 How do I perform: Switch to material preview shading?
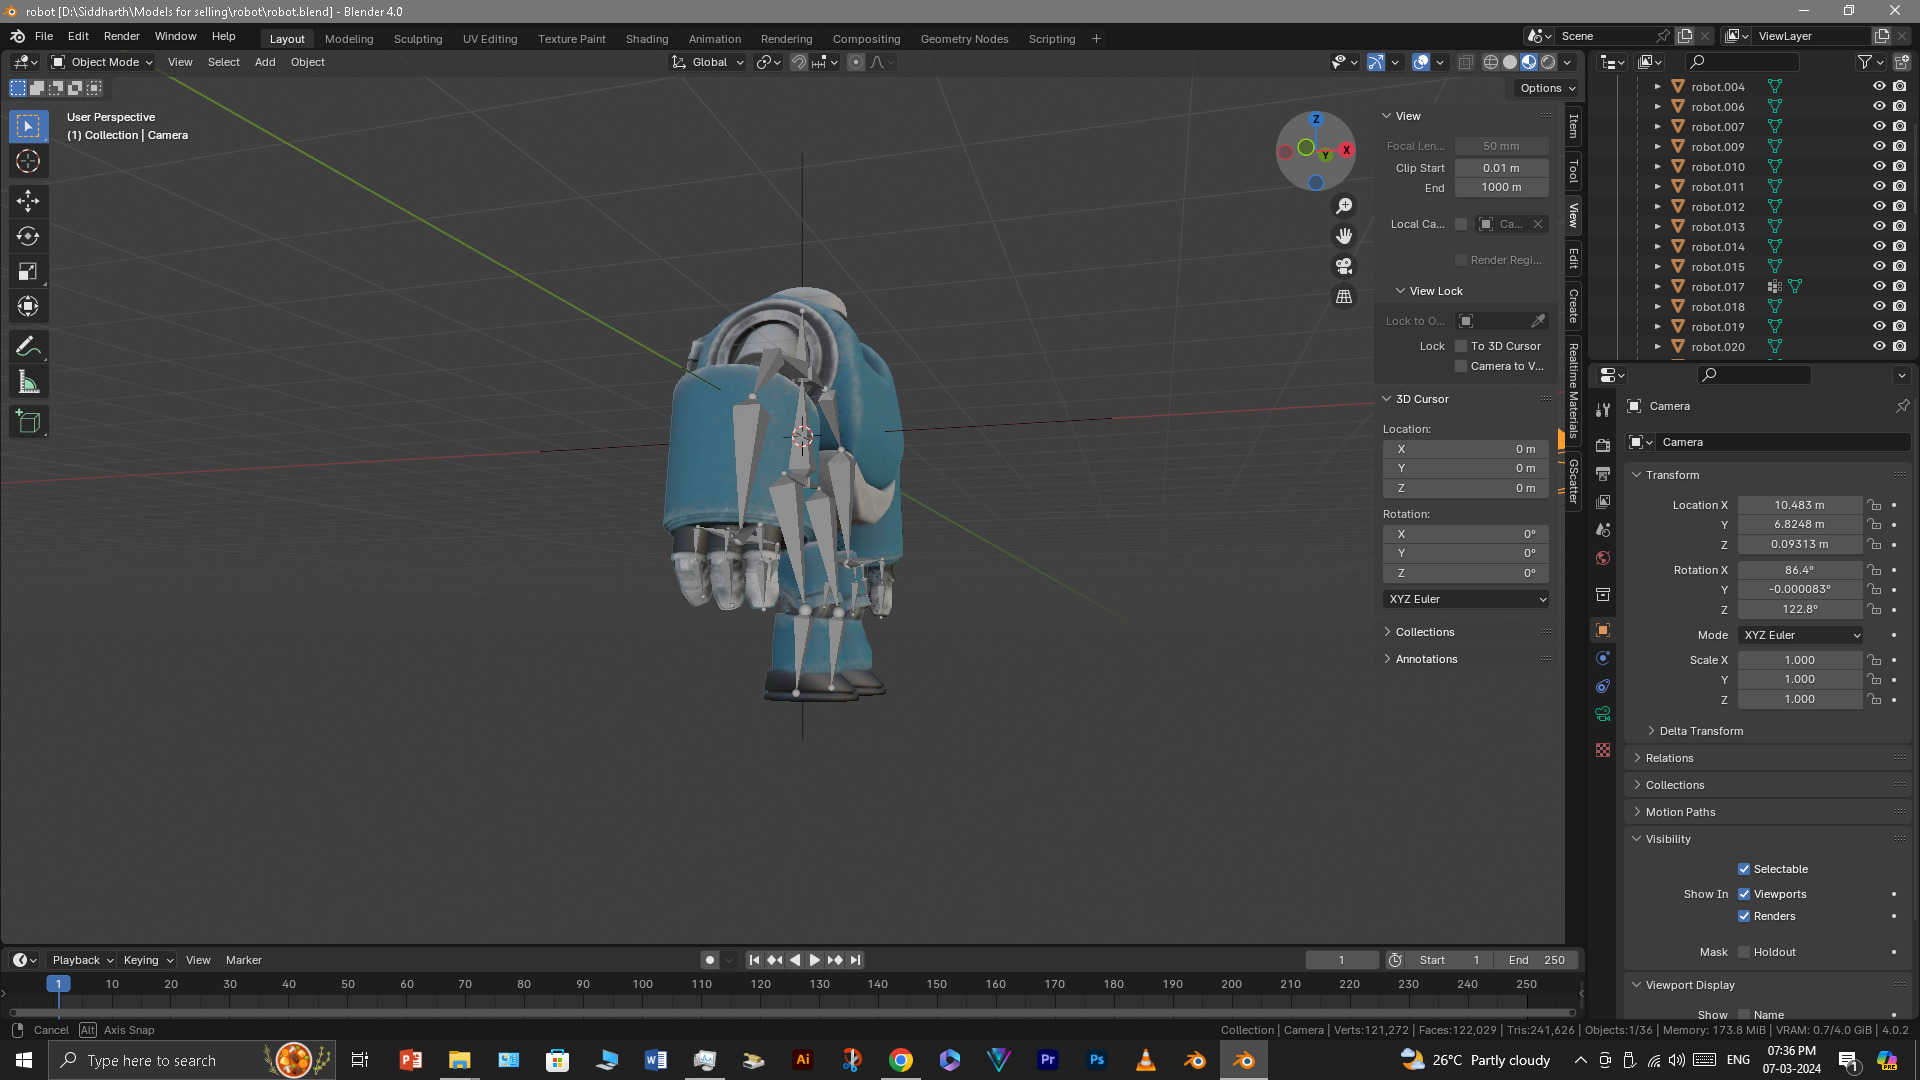pos(1529,62)
